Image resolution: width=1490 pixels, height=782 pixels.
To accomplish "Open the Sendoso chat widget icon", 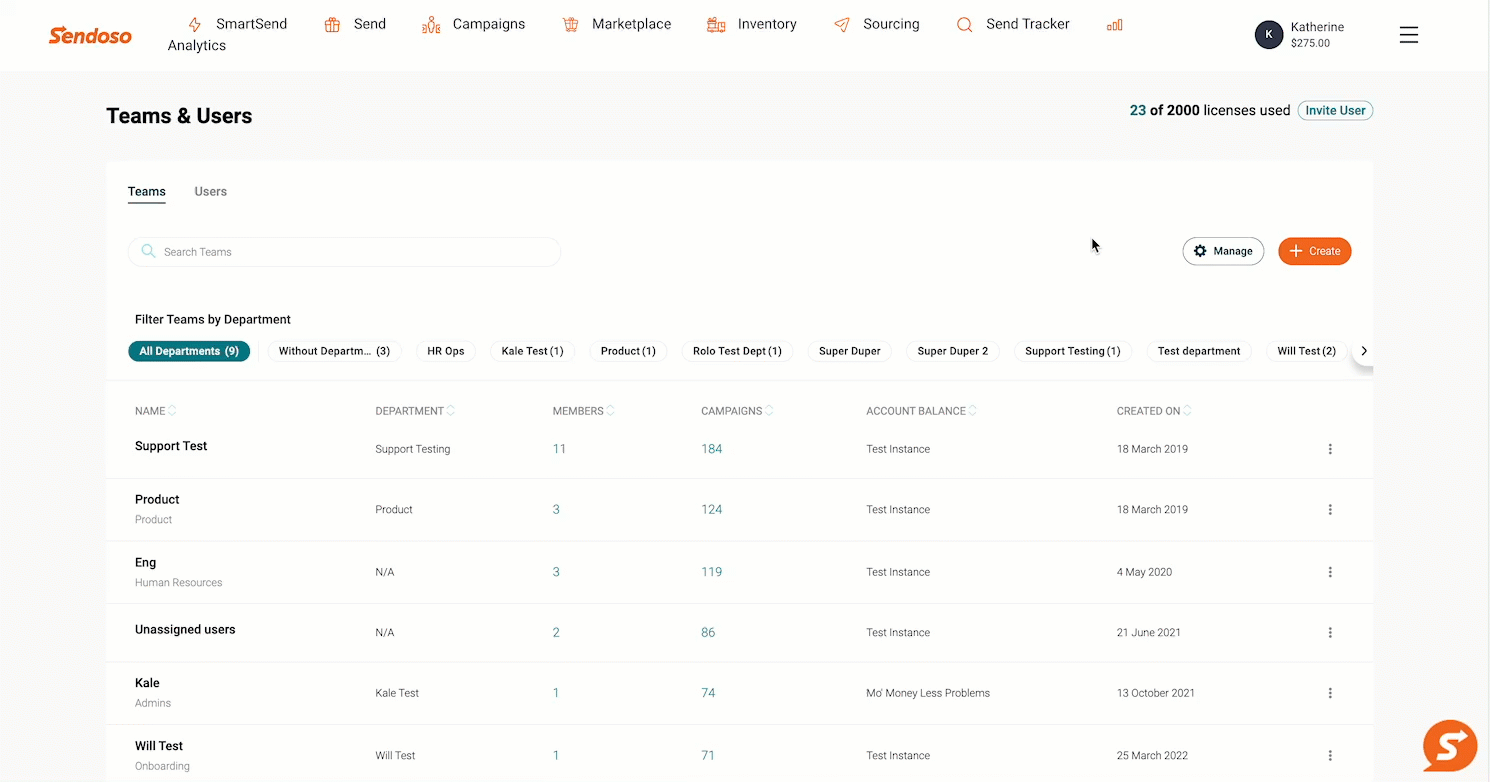I will [1450, 746].
